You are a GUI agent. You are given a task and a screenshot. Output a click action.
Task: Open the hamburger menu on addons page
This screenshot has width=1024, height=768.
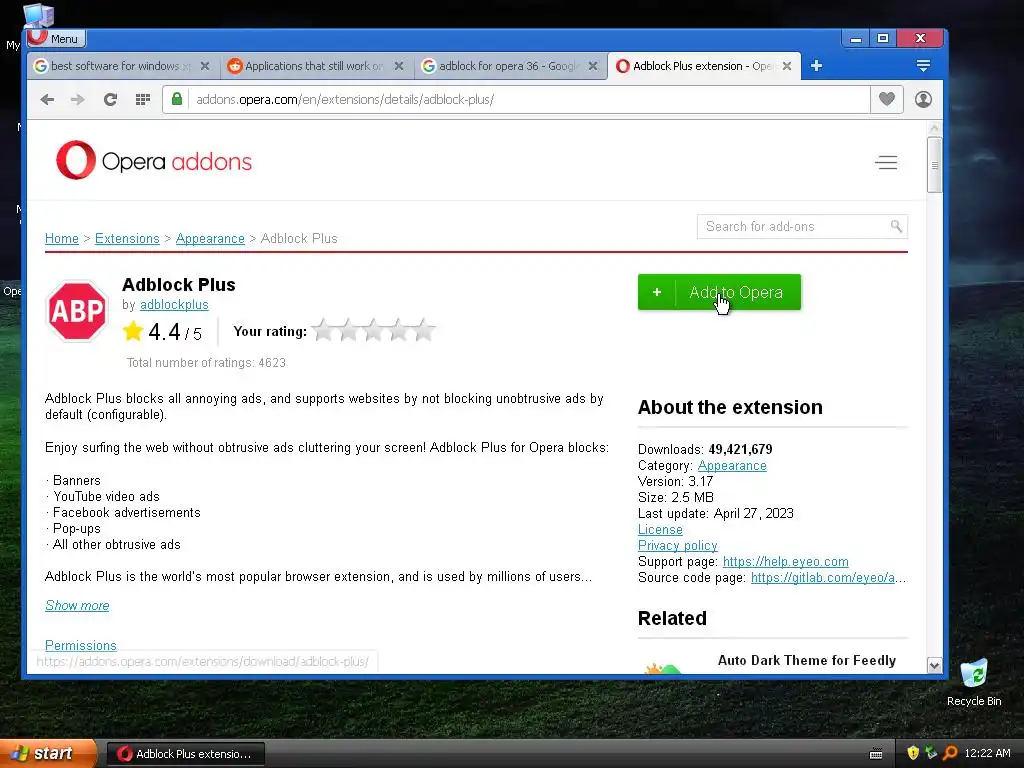[x=886, y=163]
